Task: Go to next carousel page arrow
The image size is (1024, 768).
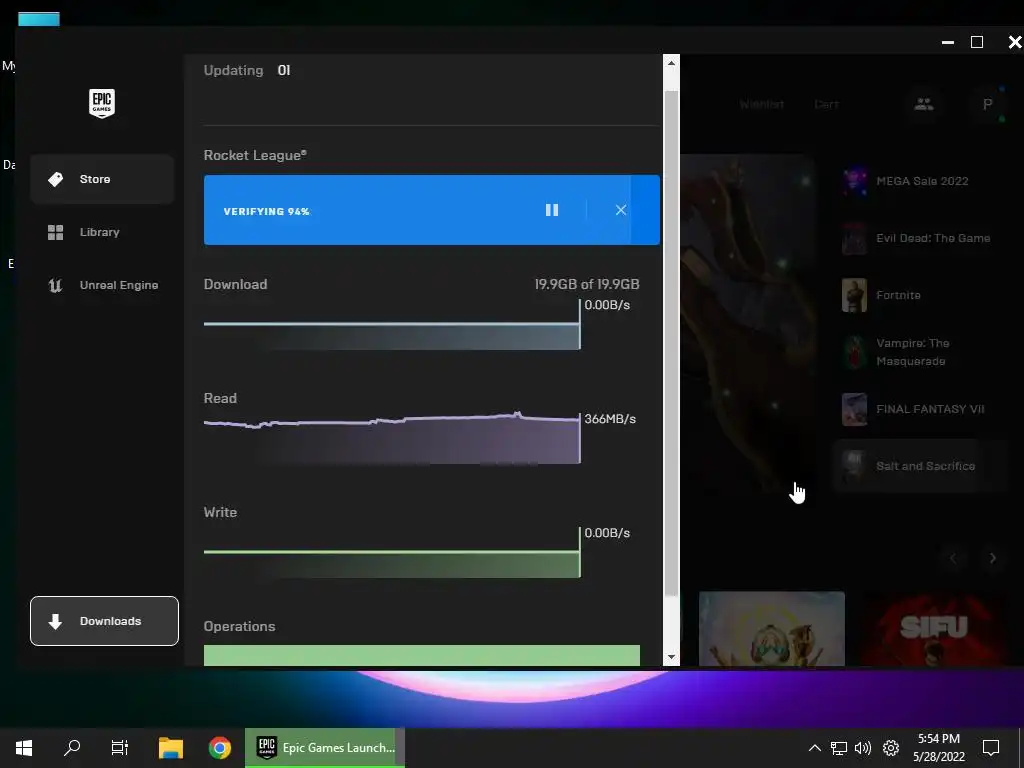Action: point(993,558)
